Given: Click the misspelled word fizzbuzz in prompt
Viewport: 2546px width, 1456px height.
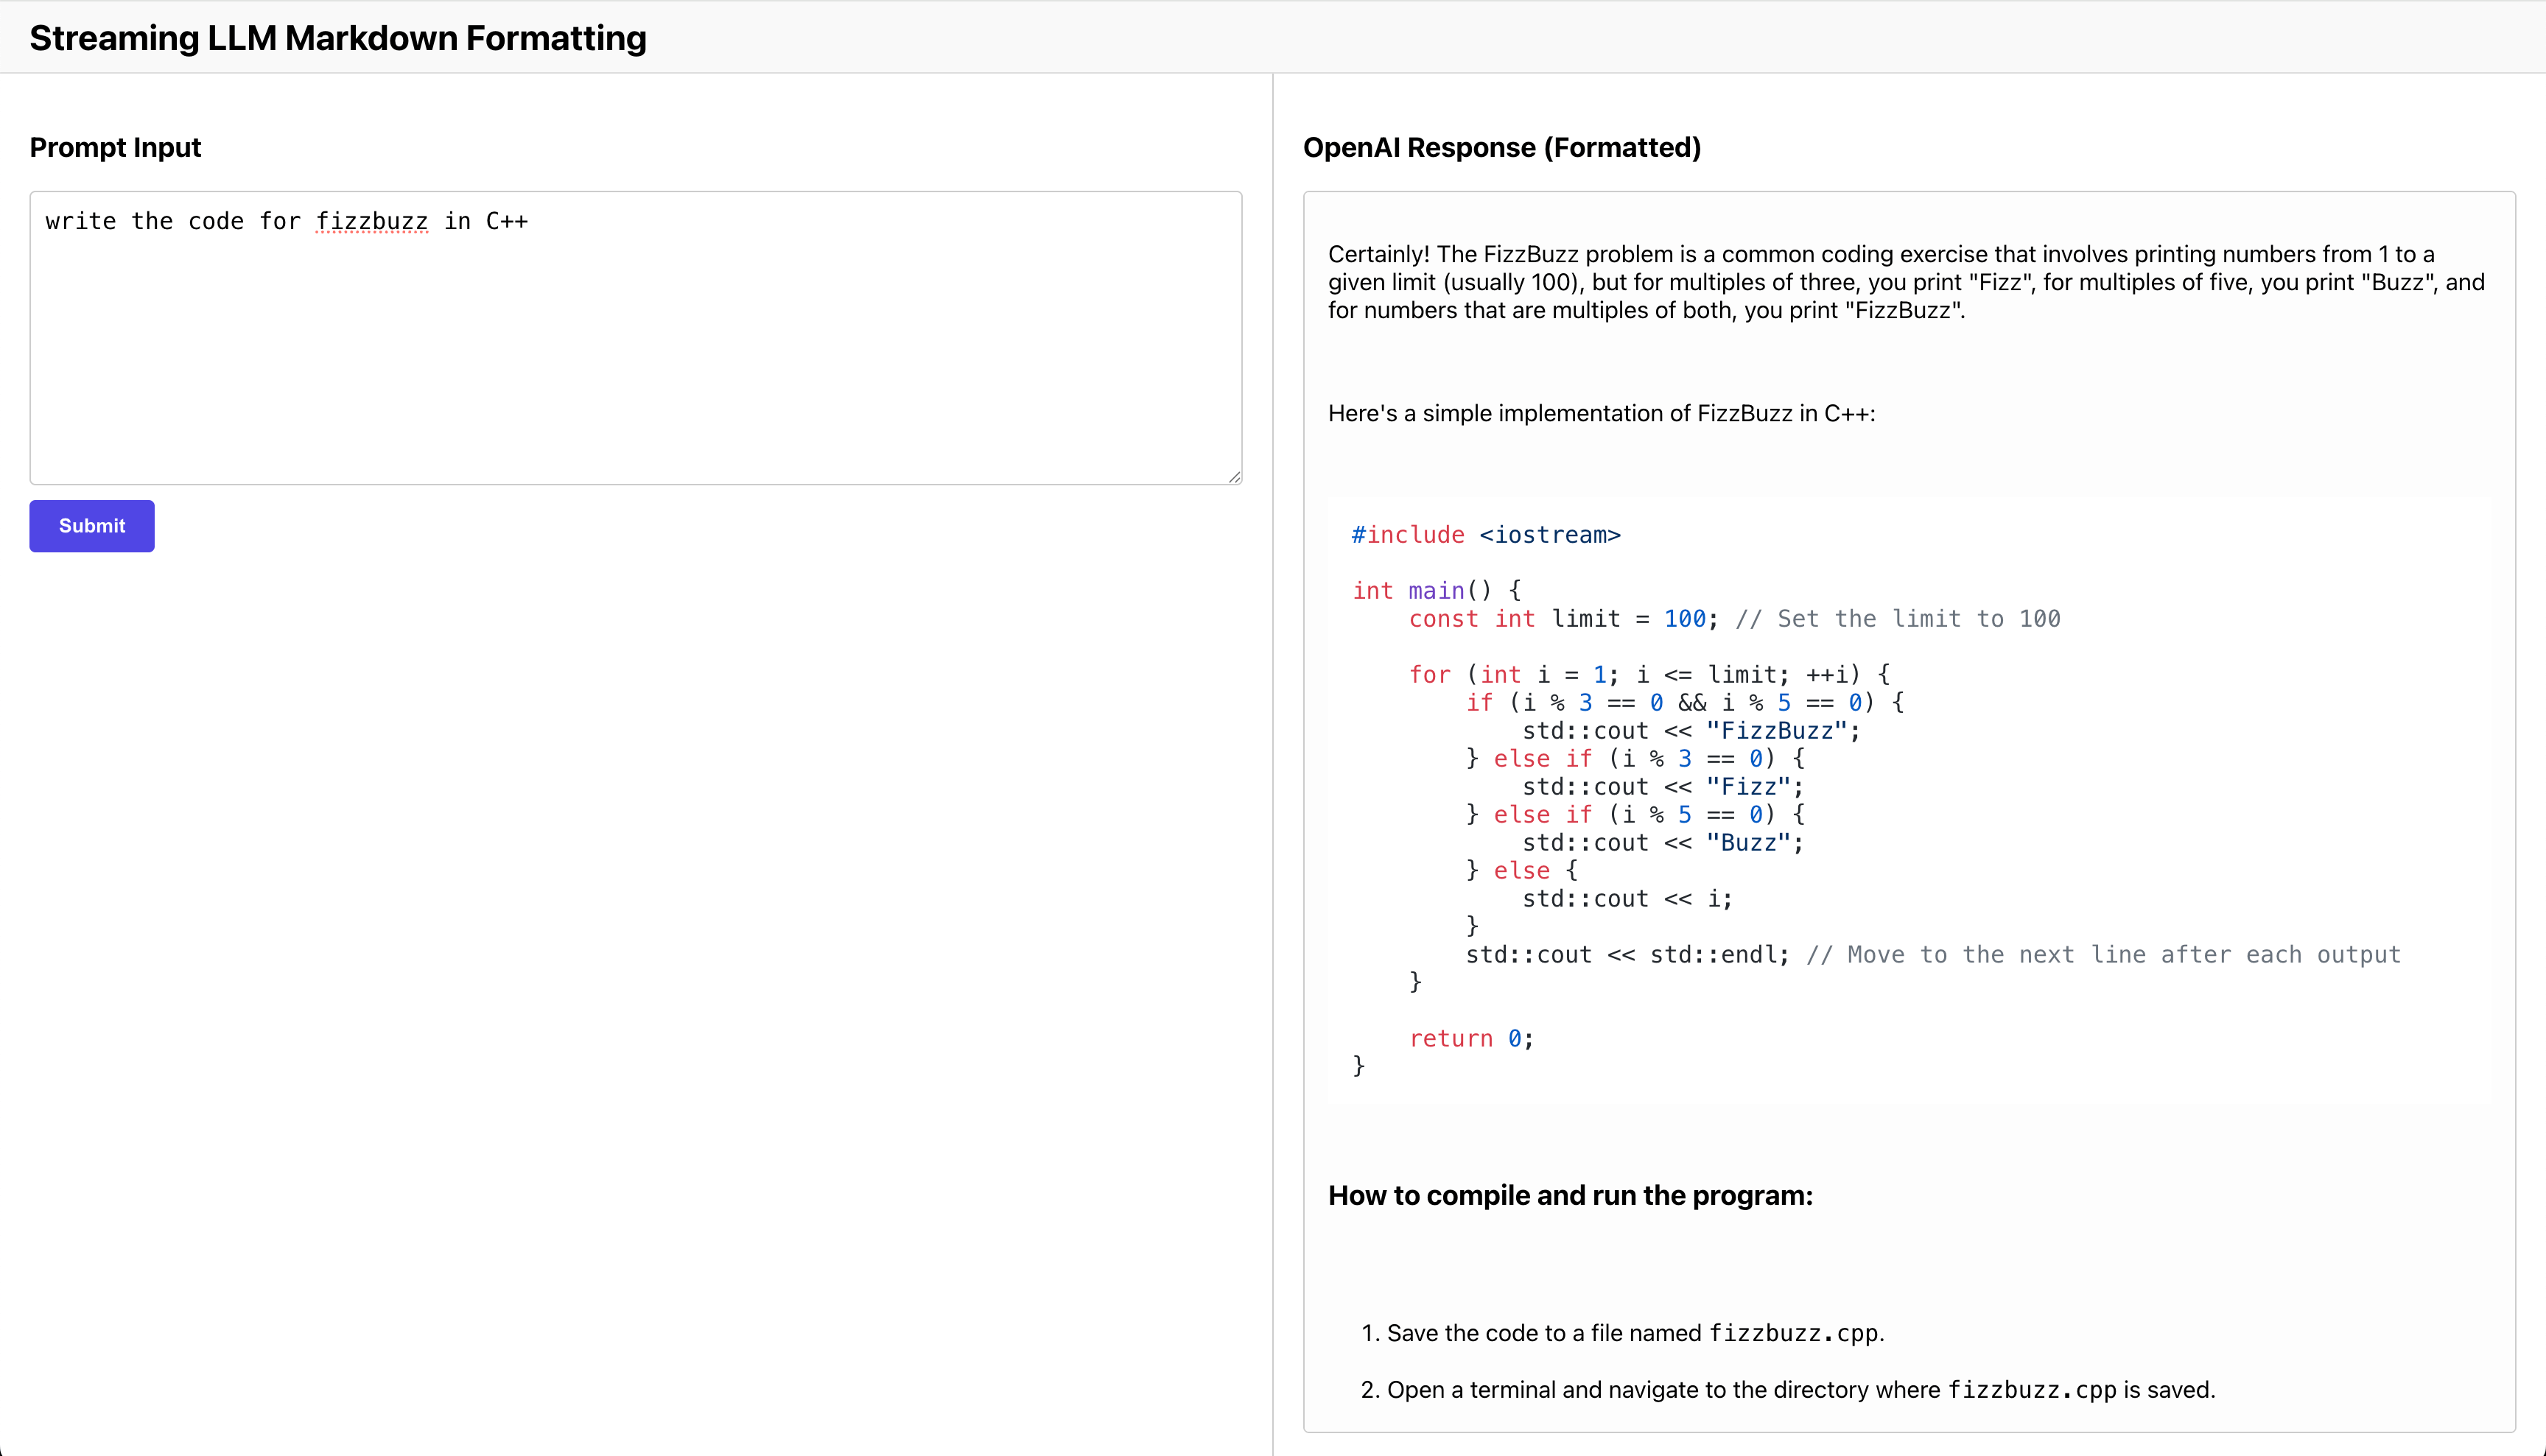Looking at the screenshot, I should (372, 221).
